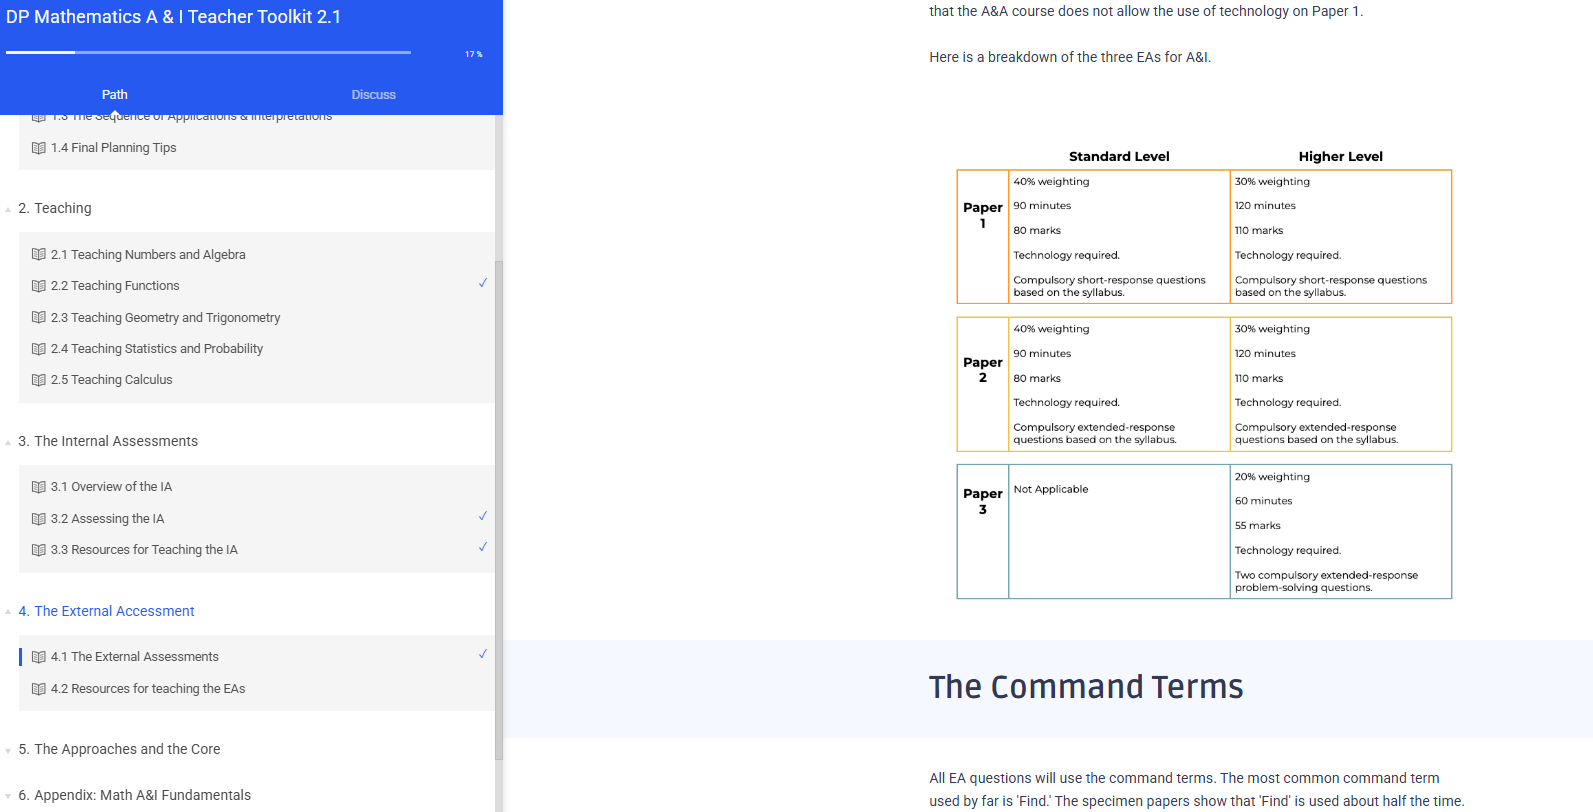The image size is (1593, 812).
Task: Click book icon next to 3.3 Resources for Teaching the IA
Action: [38, 550]
